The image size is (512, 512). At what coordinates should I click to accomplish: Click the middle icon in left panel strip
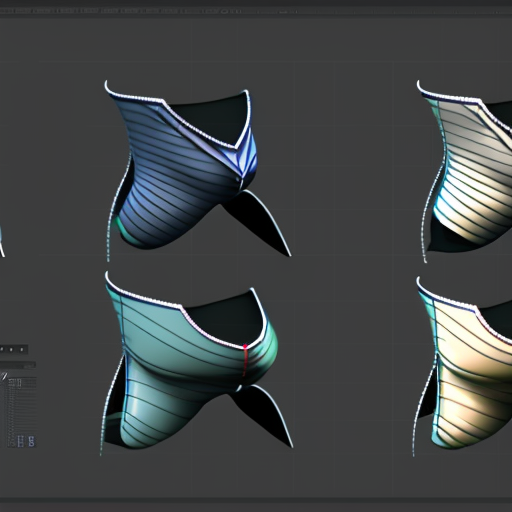tap(11, 349)
